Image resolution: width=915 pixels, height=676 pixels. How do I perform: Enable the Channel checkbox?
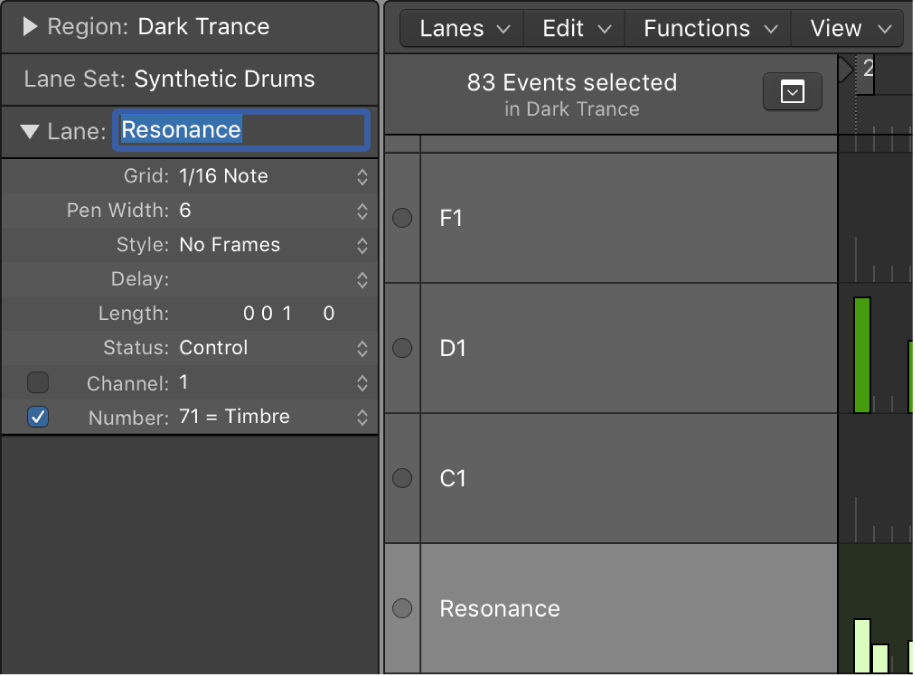[38, 383]
